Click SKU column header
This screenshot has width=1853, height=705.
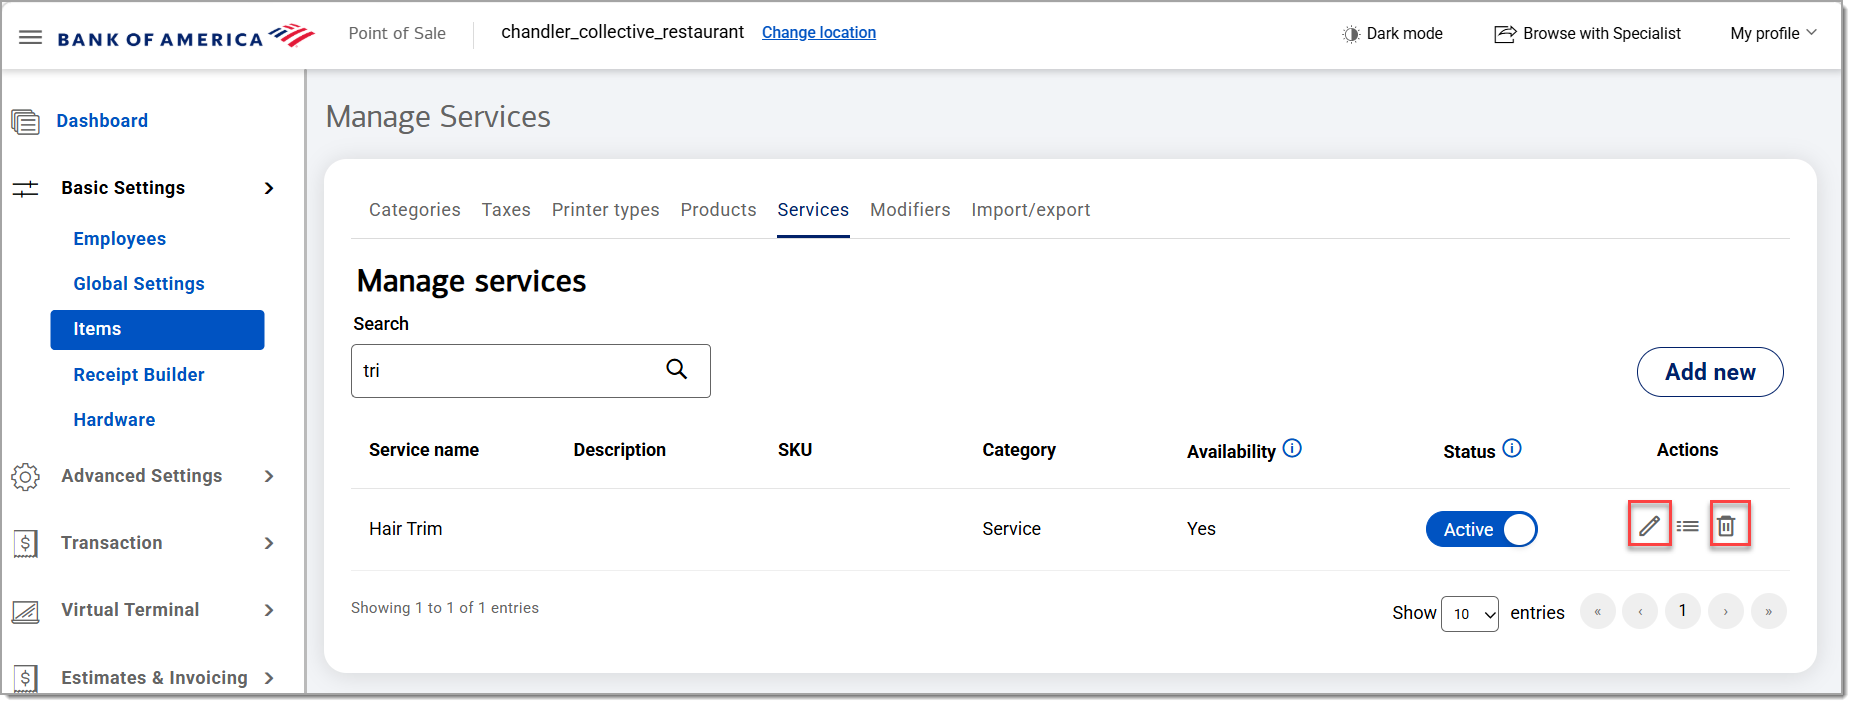pos(795,450)
